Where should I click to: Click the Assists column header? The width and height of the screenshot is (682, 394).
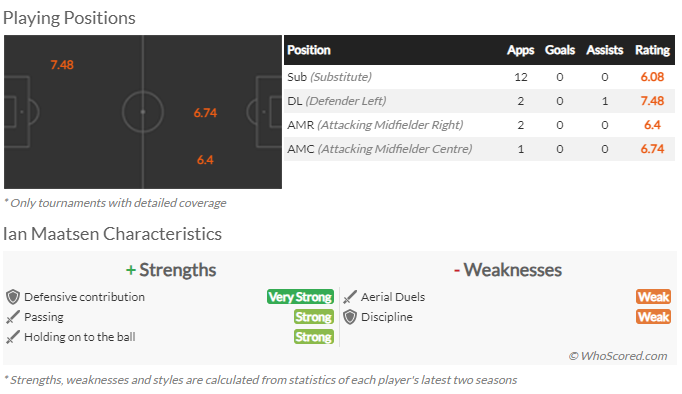click(x=605, y=50)
